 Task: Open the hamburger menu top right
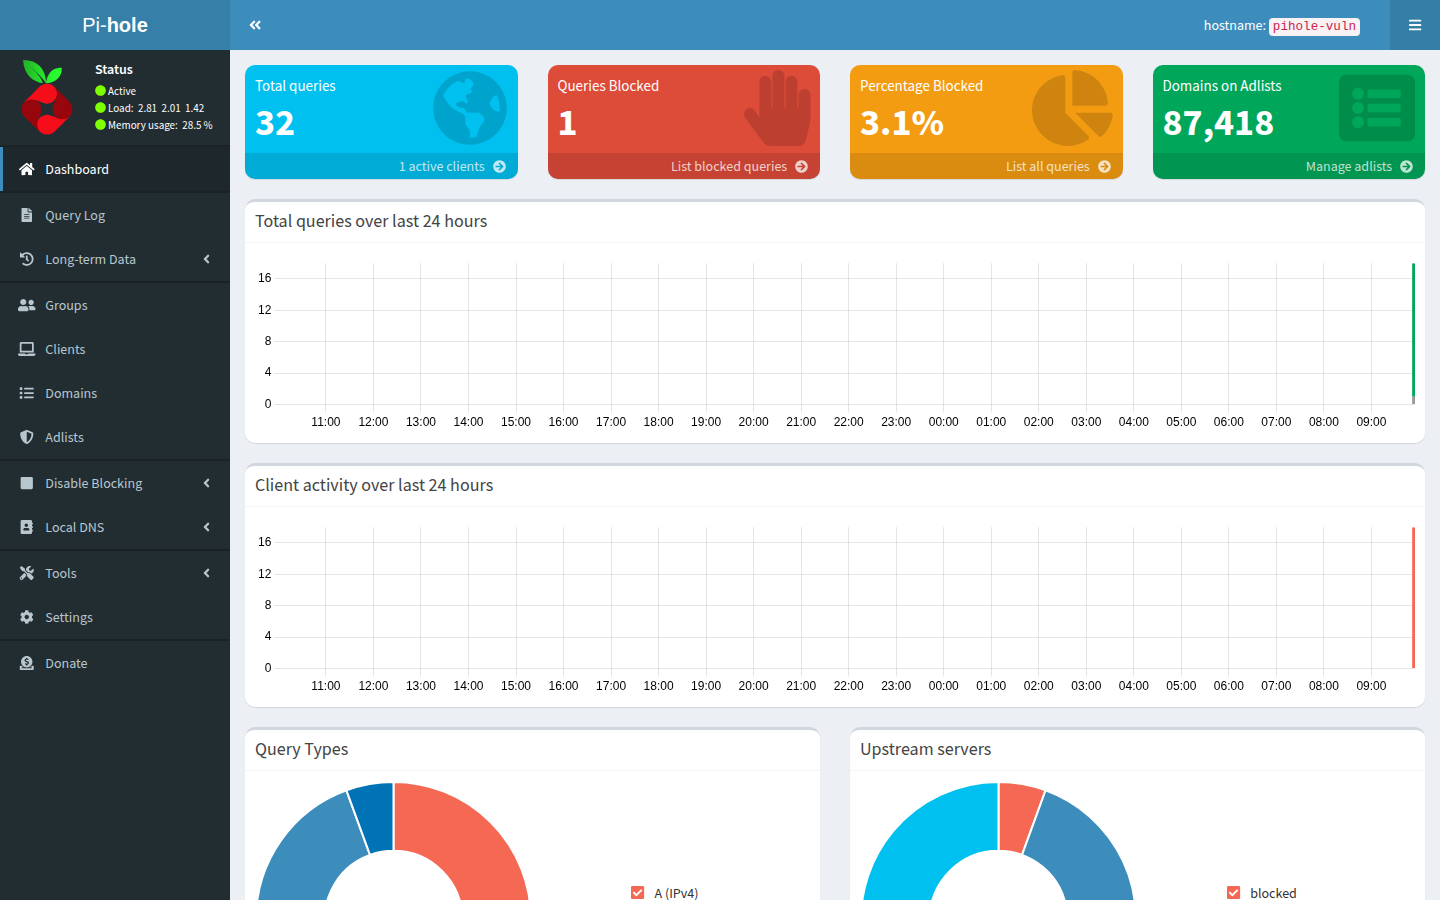tap(1414, 25)
